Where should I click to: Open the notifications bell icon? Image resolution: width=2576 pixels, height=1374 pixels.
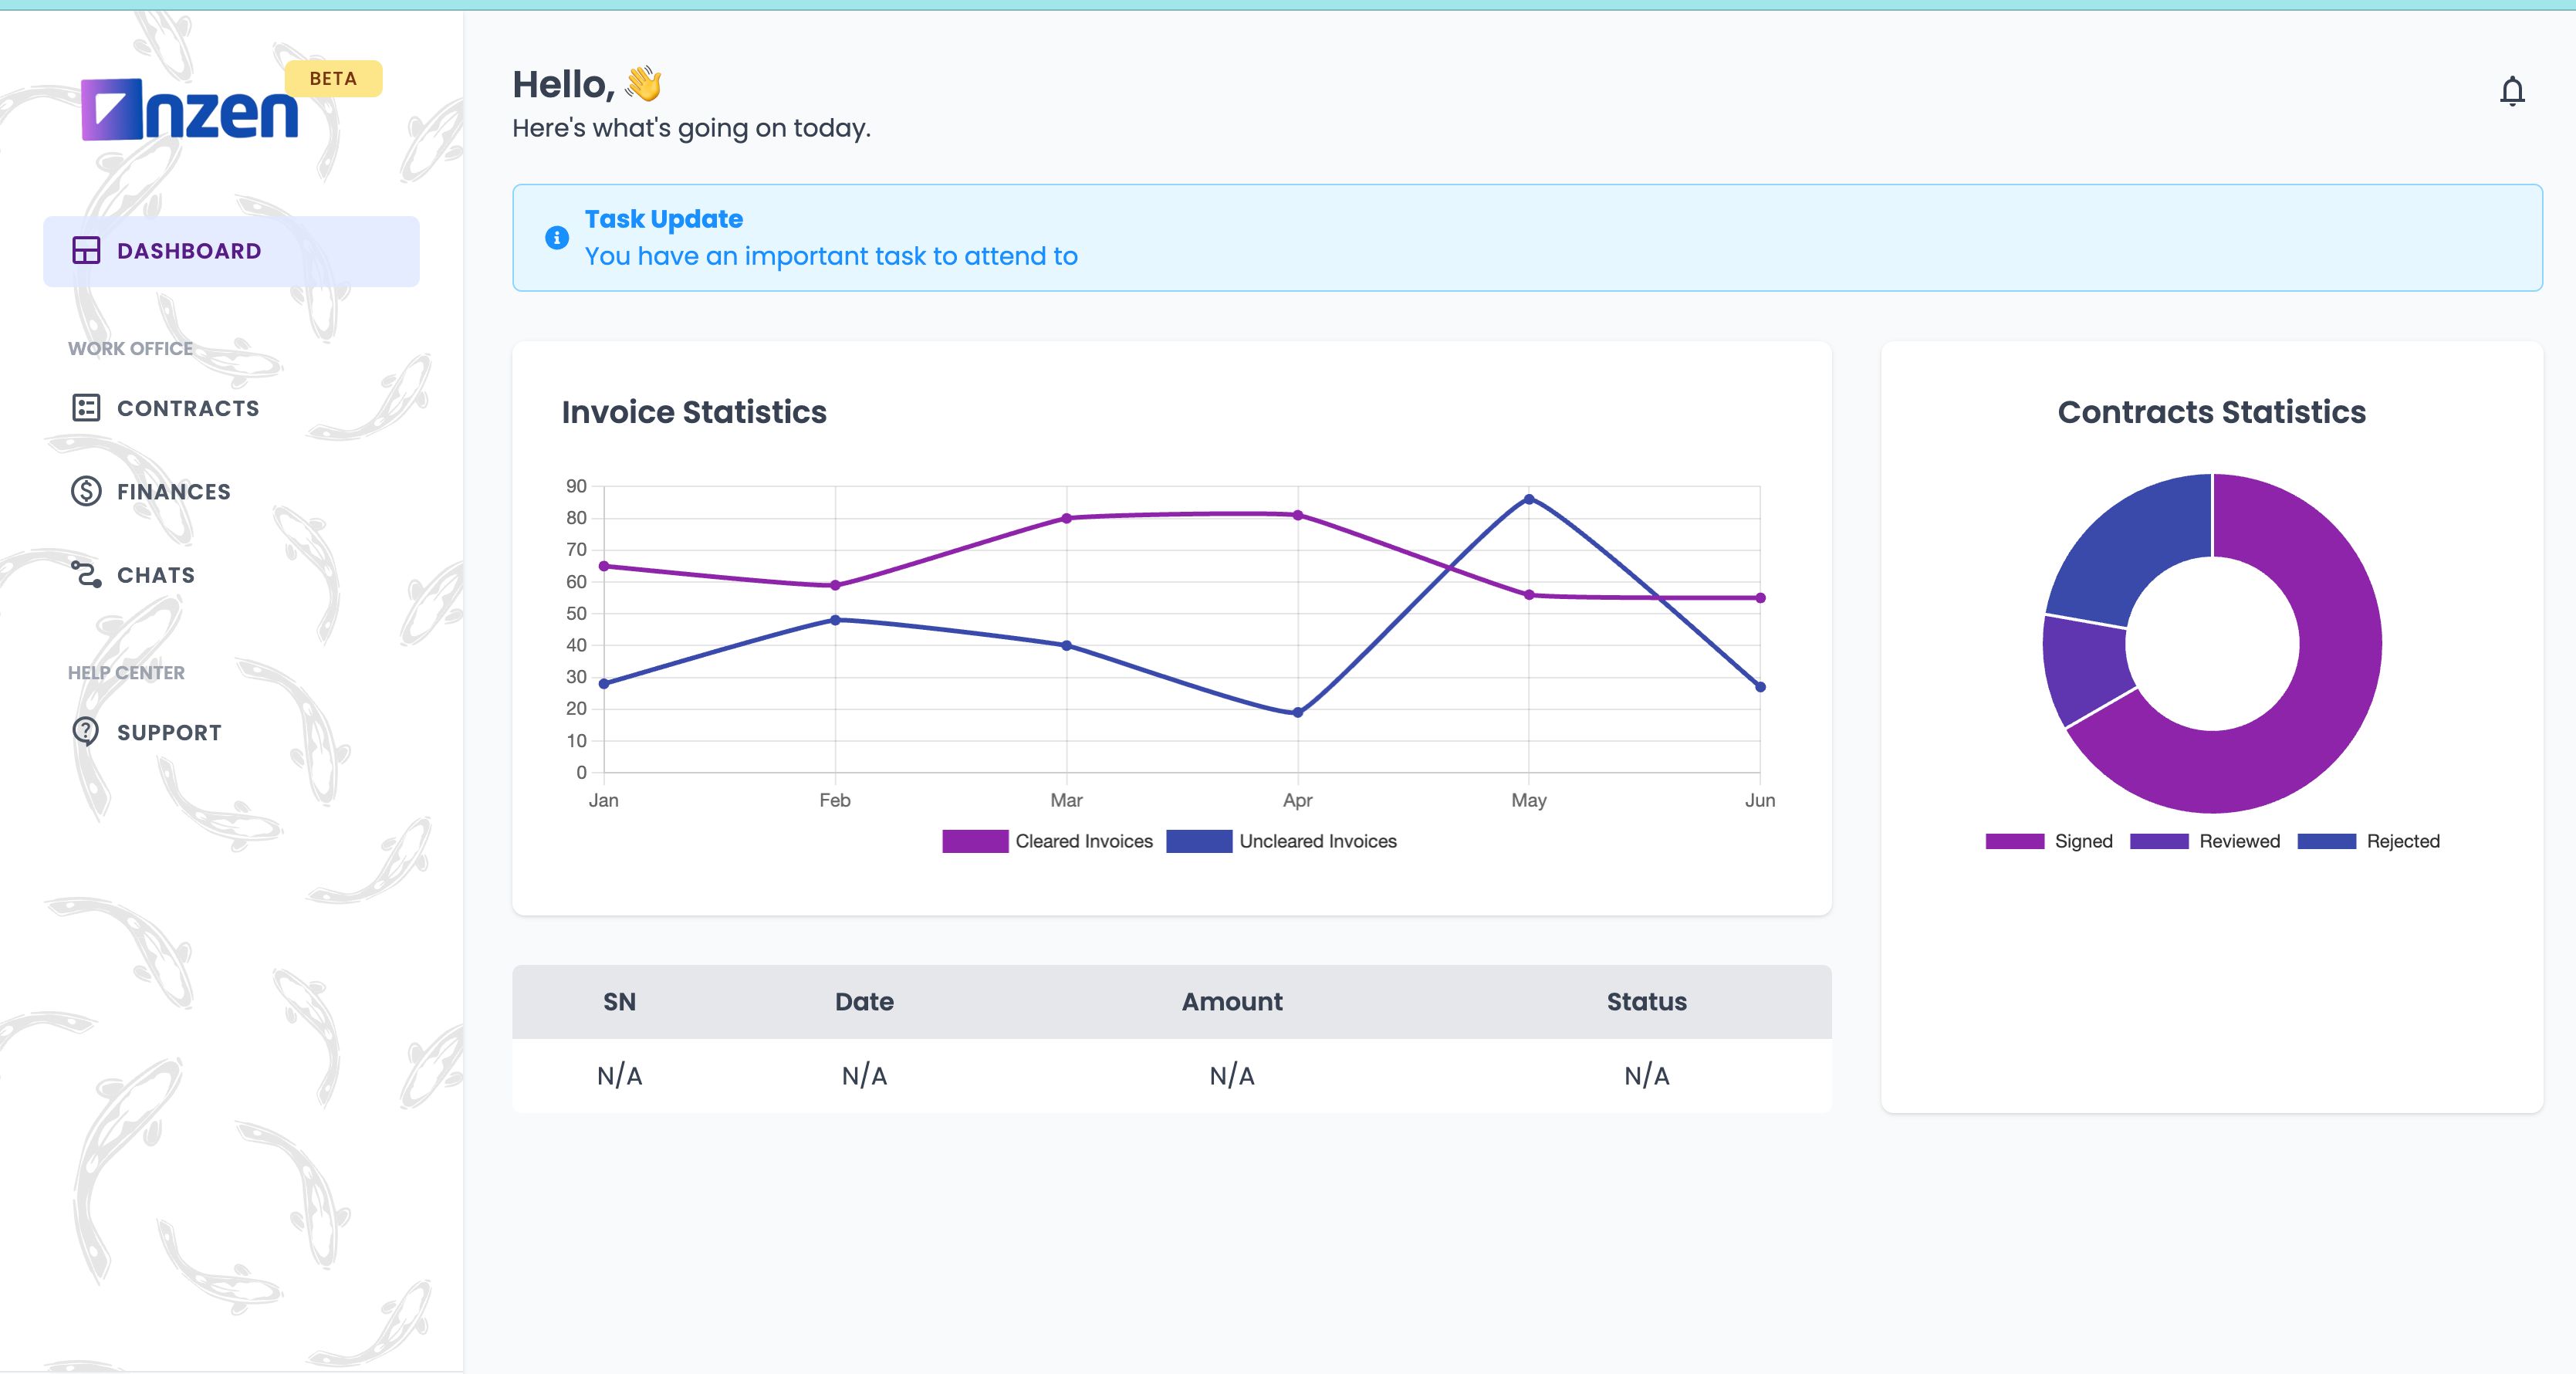tap(2512, 91)
